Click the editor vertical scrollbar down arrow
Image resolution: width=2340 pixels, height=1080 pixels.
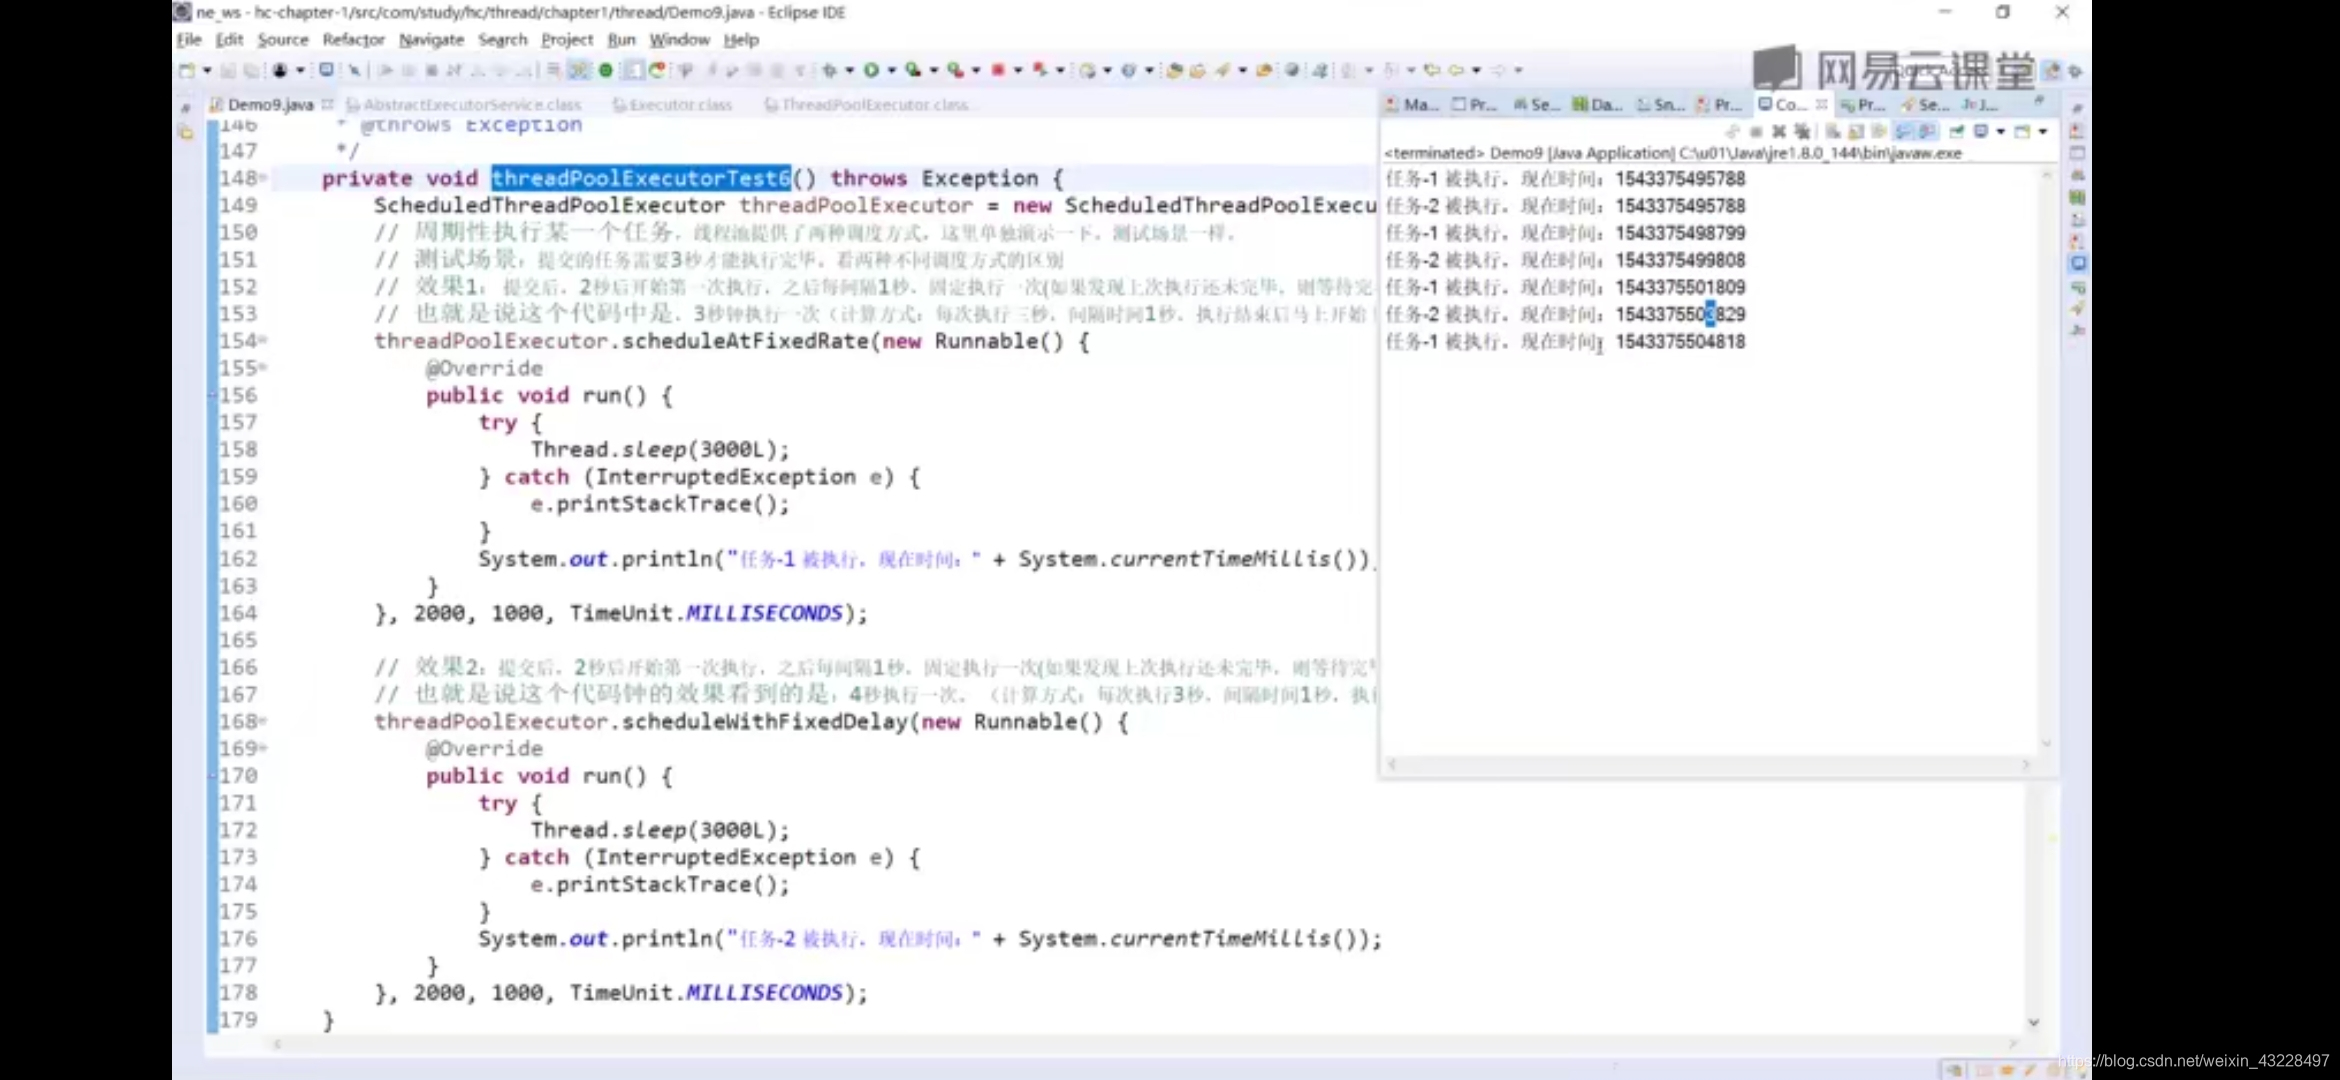coord(2033,1022)
